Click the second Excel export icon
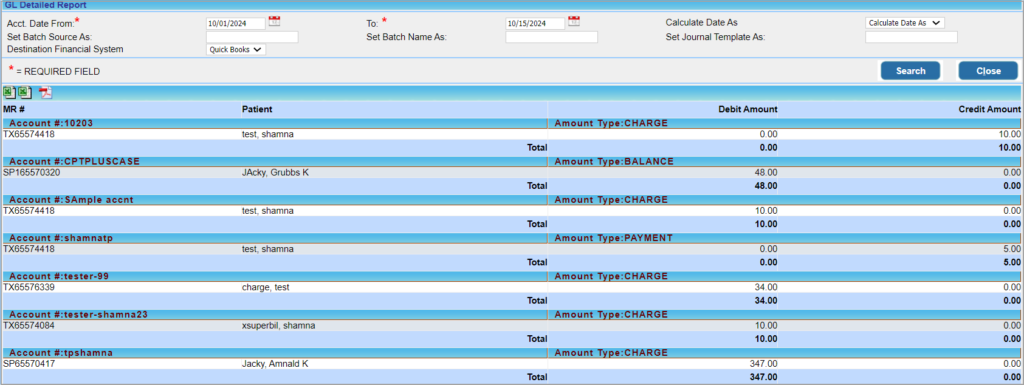Screen dimensions: 1024x385 (x=25, y=93)
